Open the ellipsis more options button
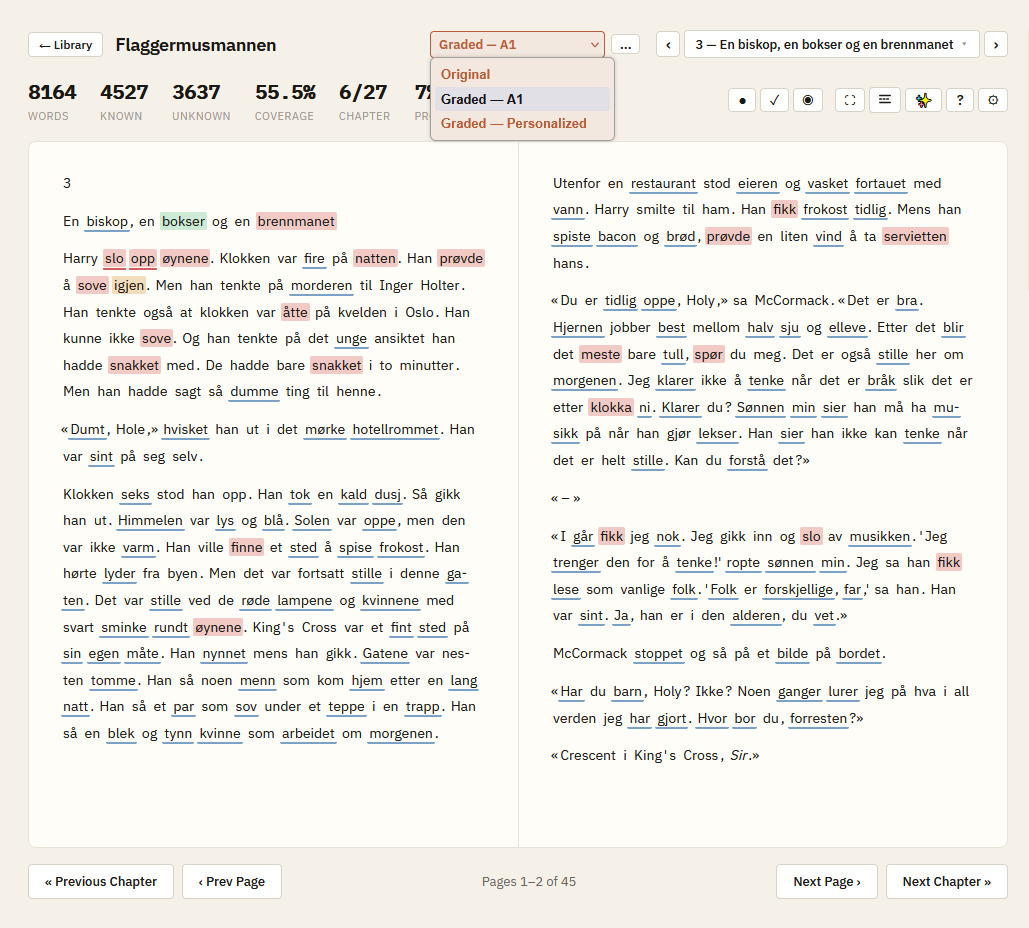This screenshot has height=928, width=1029. tap(625, 45)
